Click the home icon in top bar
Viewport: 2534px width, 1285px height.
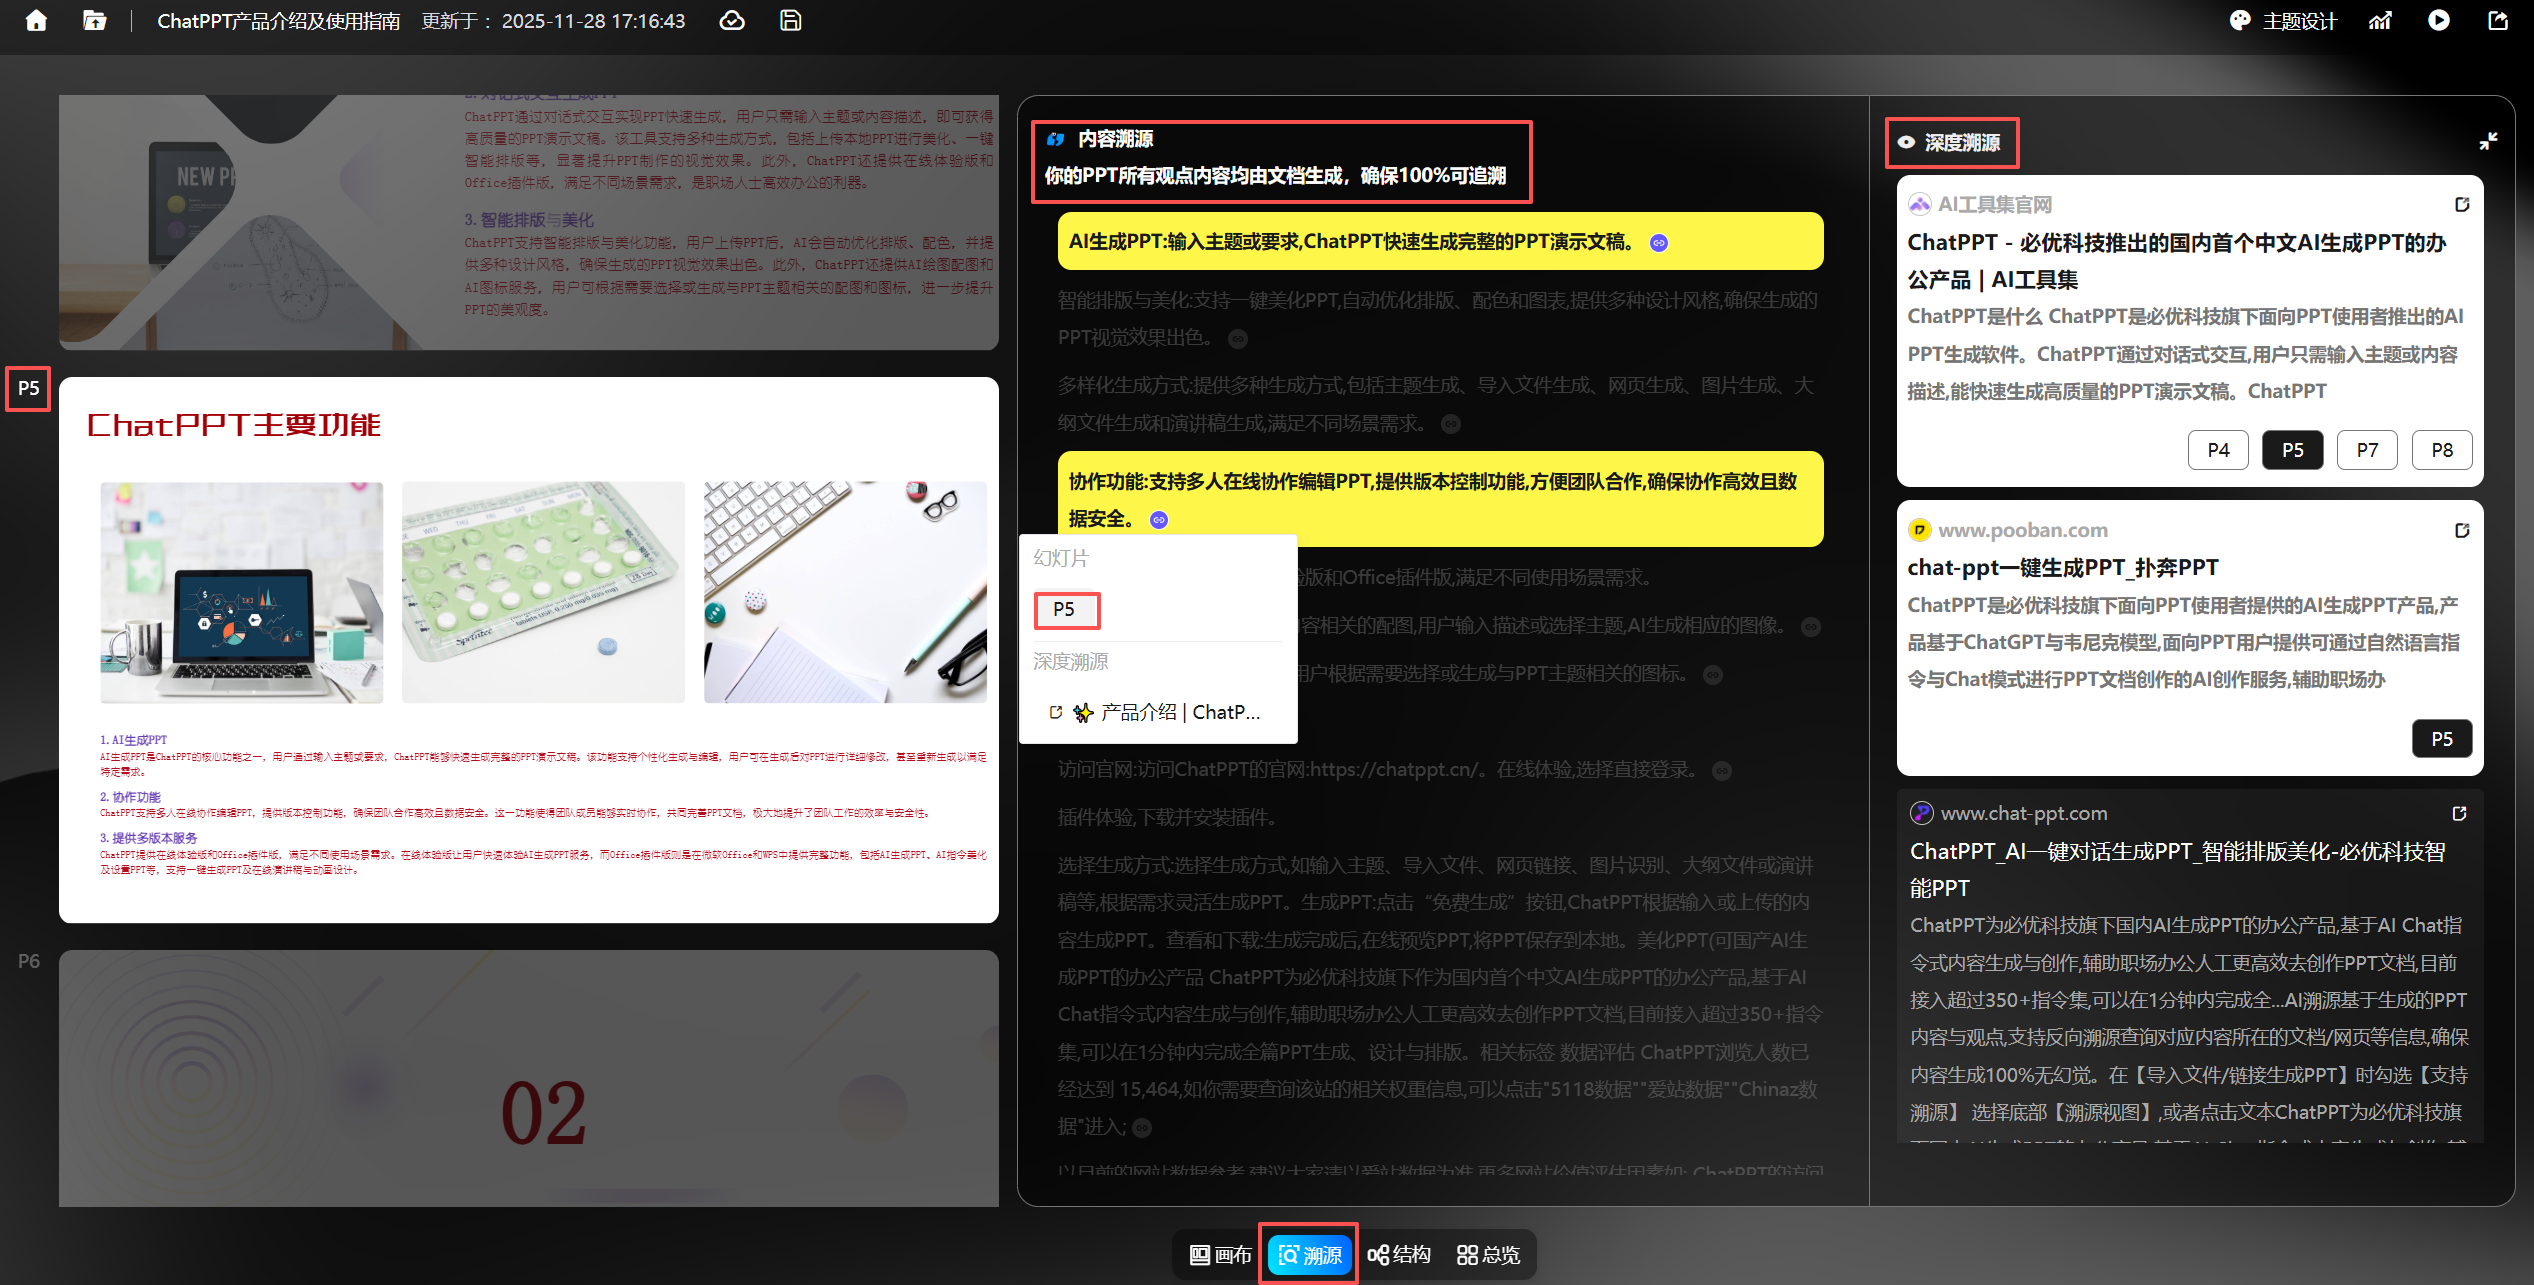point(36,21)
